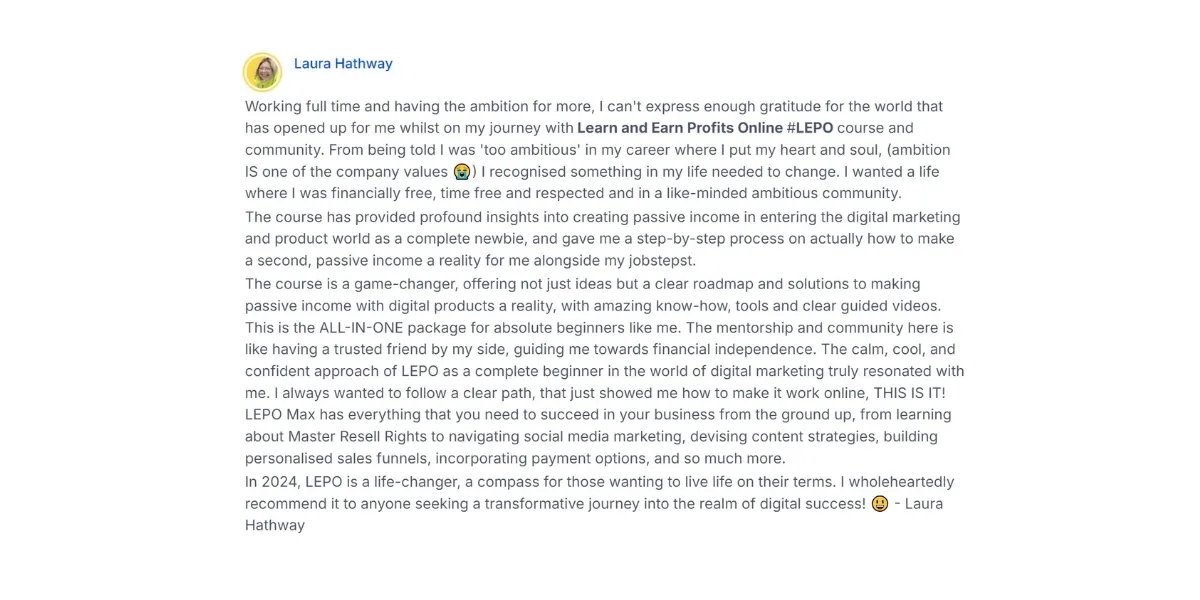The width and height of the screenshot is (1200, 600).
Task: Click the smiling emoji near the end
Action: click(x=880, y=503)
